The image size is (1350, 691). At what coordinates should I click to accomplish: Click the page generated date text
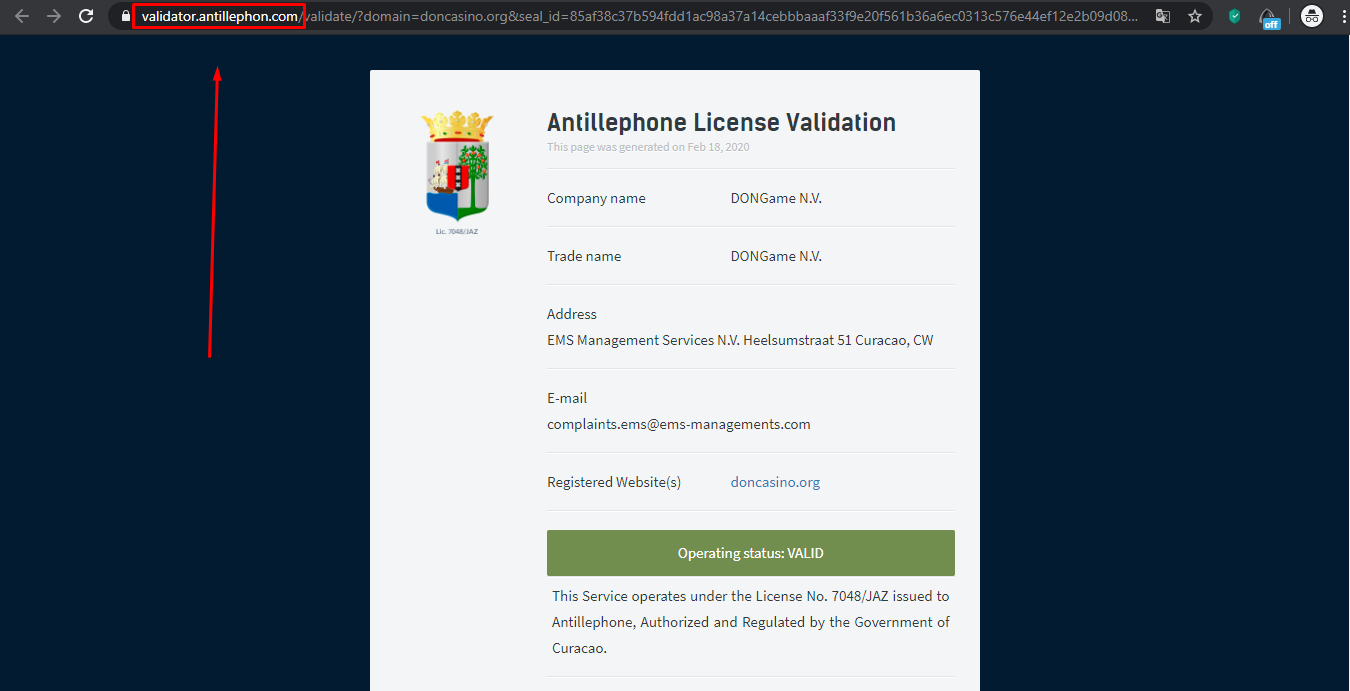point(648,147)
